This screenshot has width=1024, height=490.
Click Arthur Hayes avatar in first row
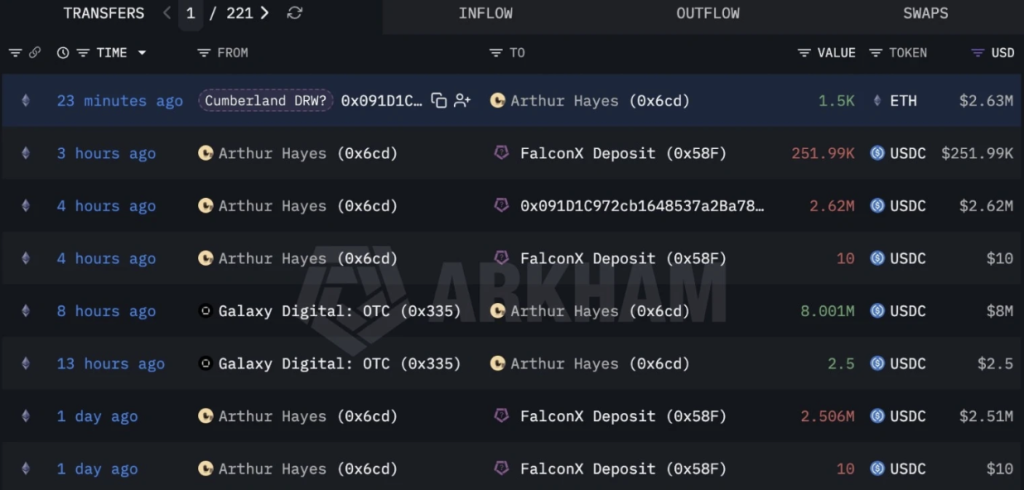498,101
